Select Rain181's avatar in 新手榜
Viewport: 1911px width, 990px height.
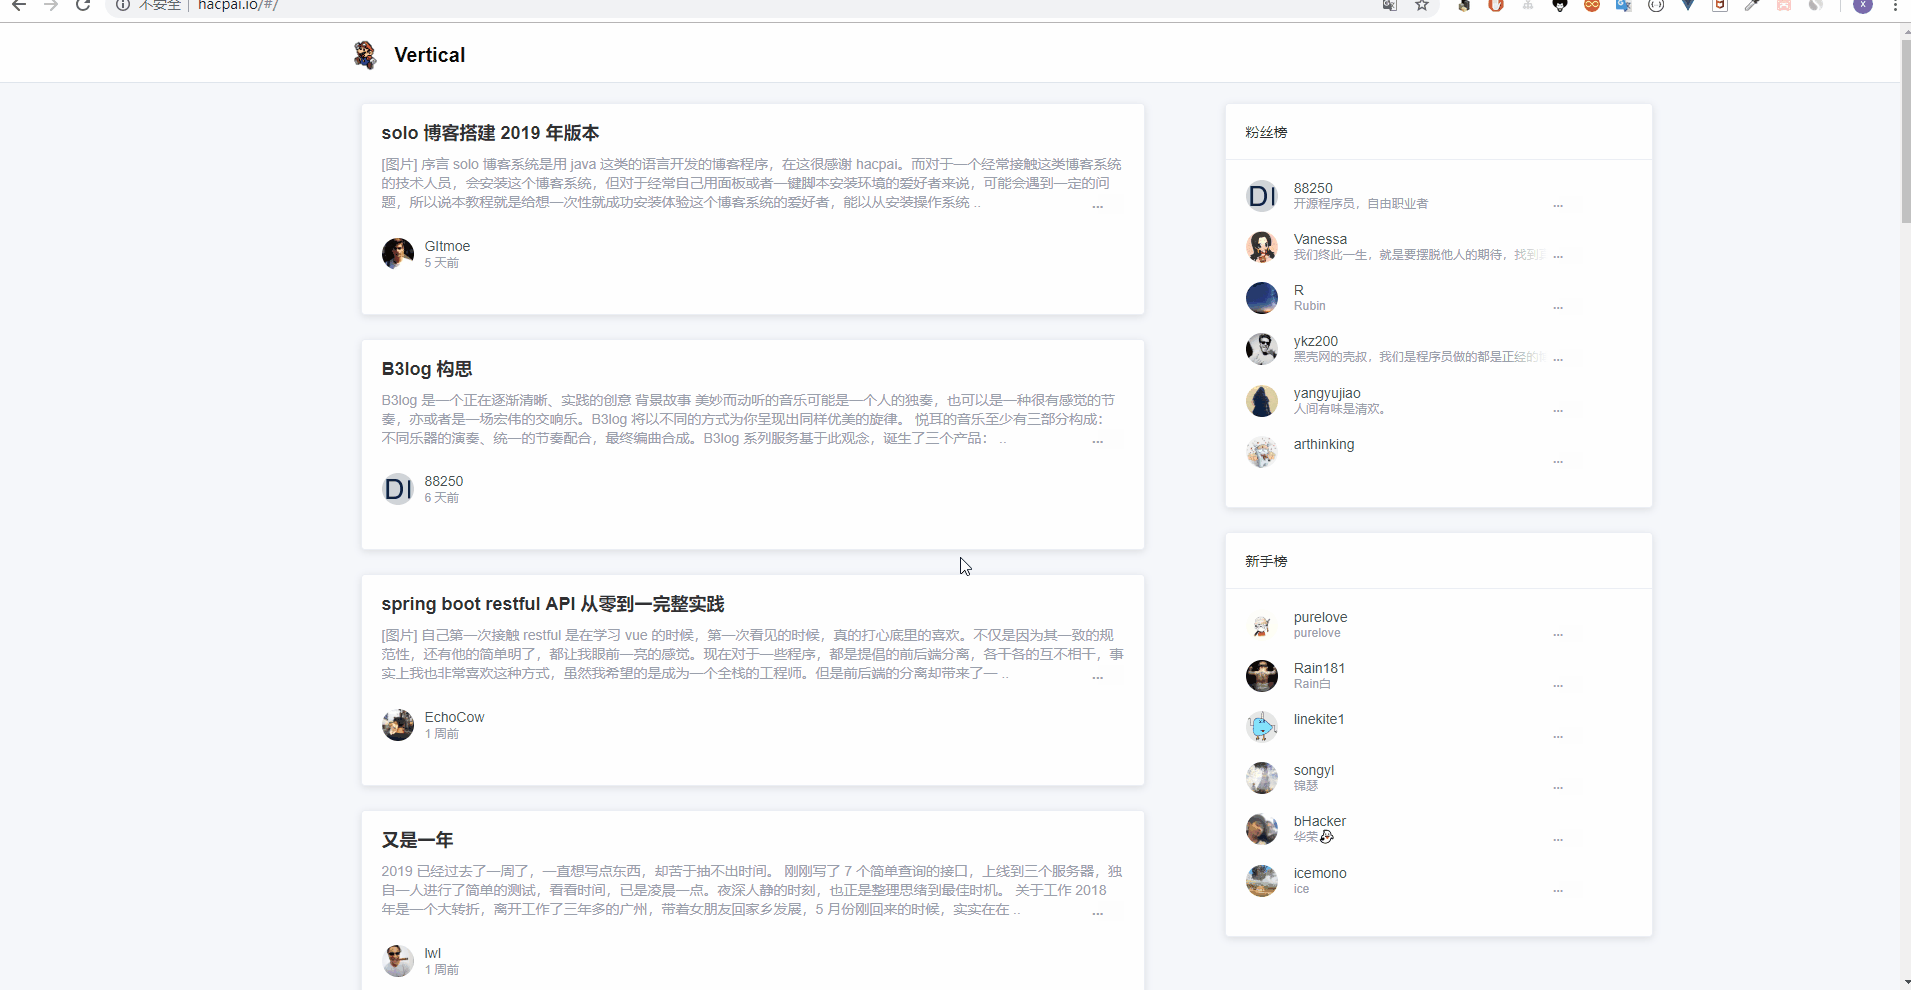pos(1262,676)
